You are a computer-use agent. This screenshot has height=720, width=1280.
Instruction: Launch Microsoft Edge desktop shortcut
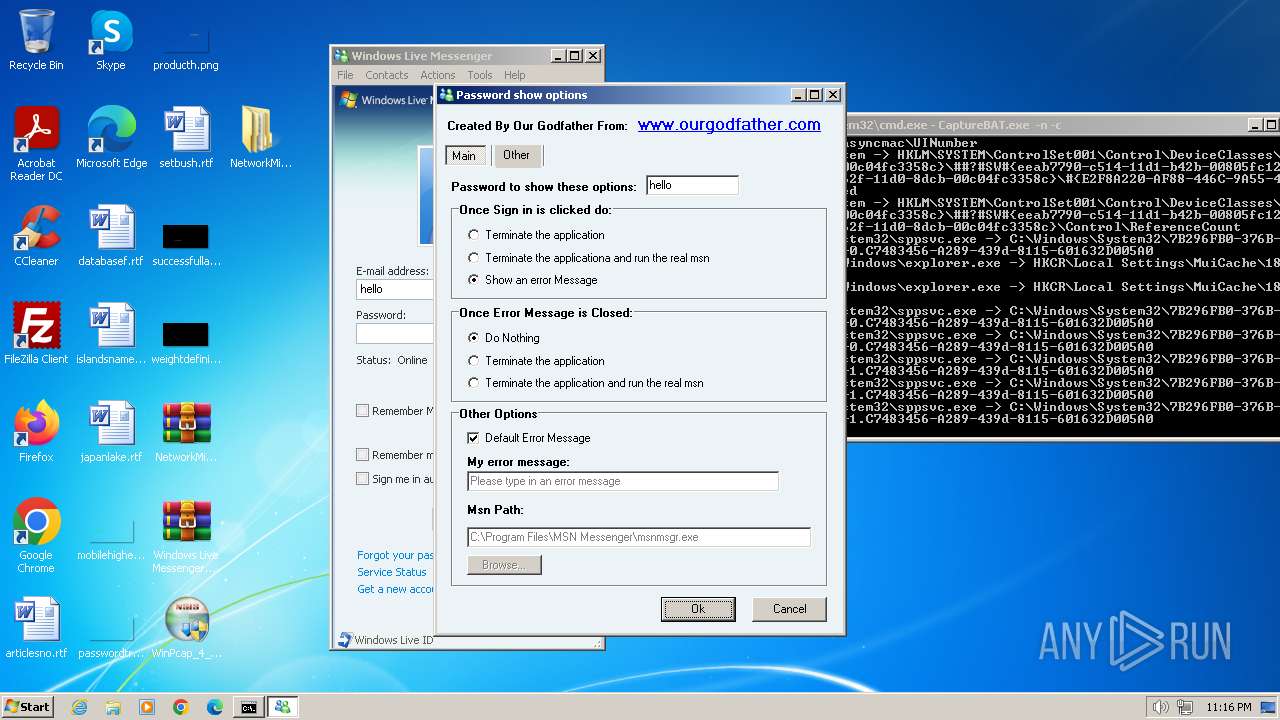111,138
